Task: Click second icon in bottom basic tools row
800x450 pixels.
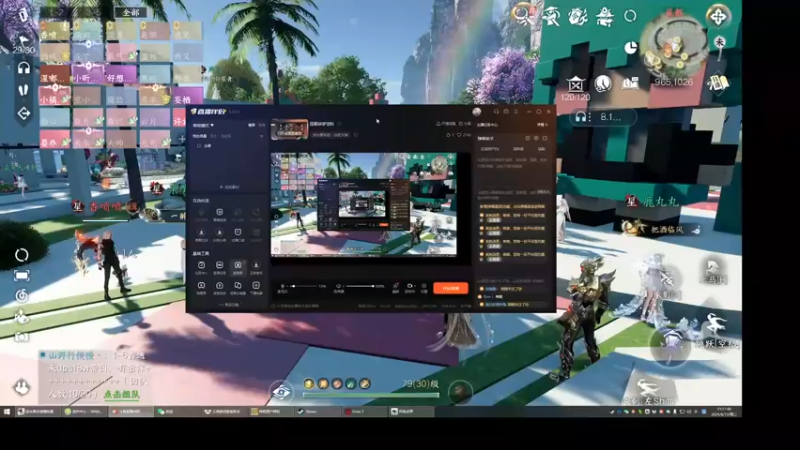Action: click(x=219, y=286)
